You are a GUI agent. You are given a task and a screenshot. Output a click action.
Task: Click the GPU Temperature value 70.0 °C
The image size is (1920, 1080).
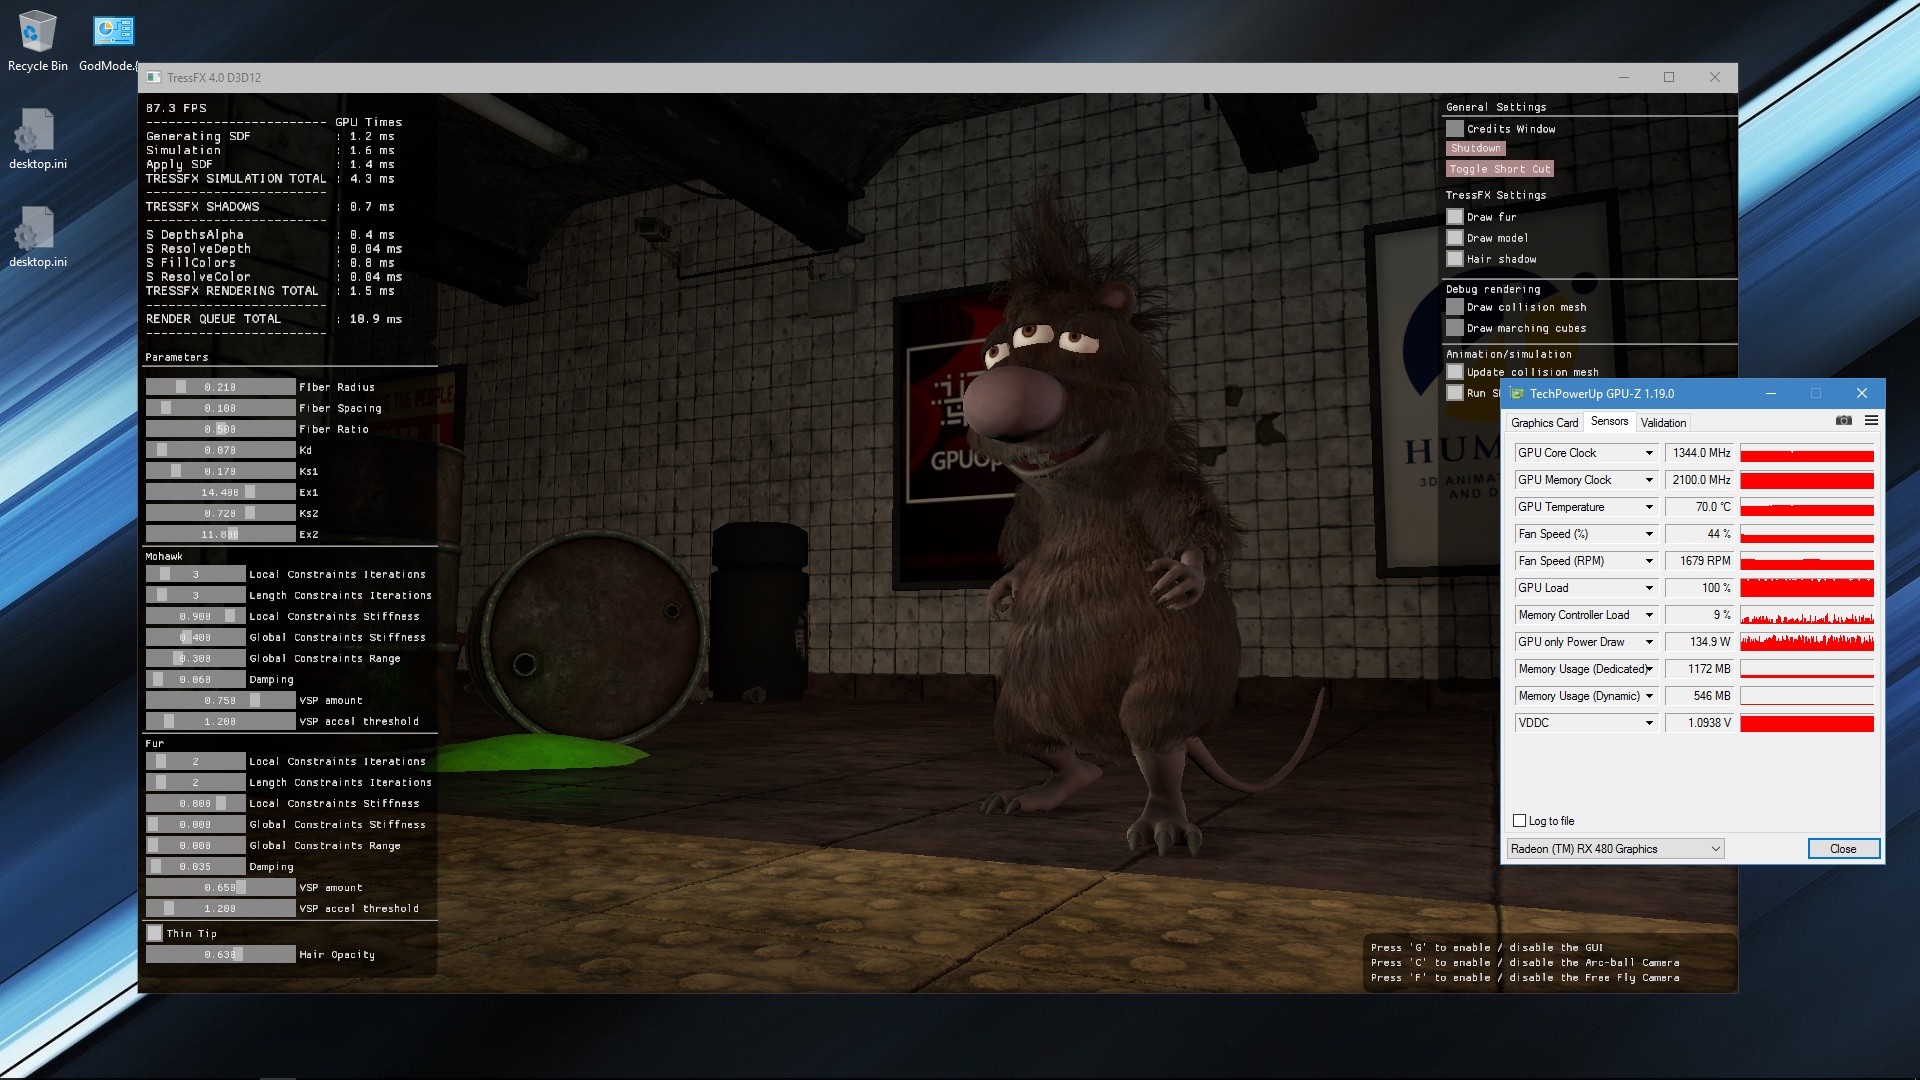(1699, 507)
